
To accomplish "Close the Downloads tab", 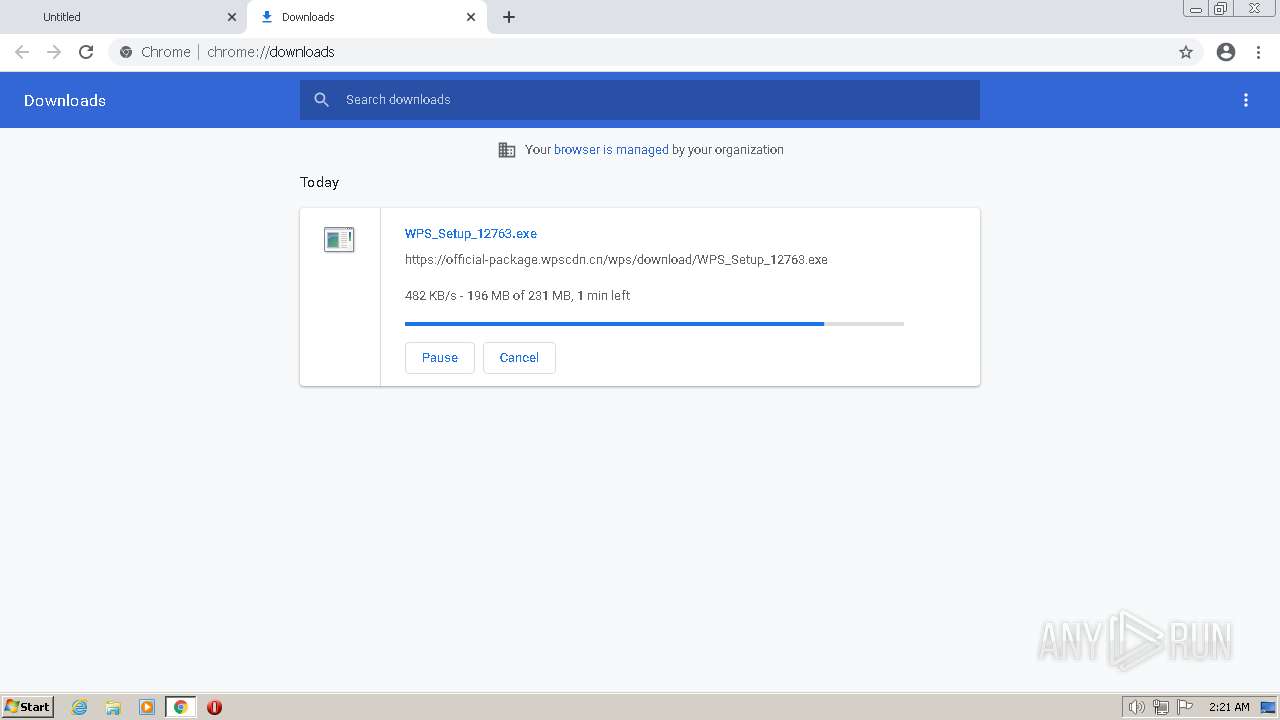I will tap(471, 17).
